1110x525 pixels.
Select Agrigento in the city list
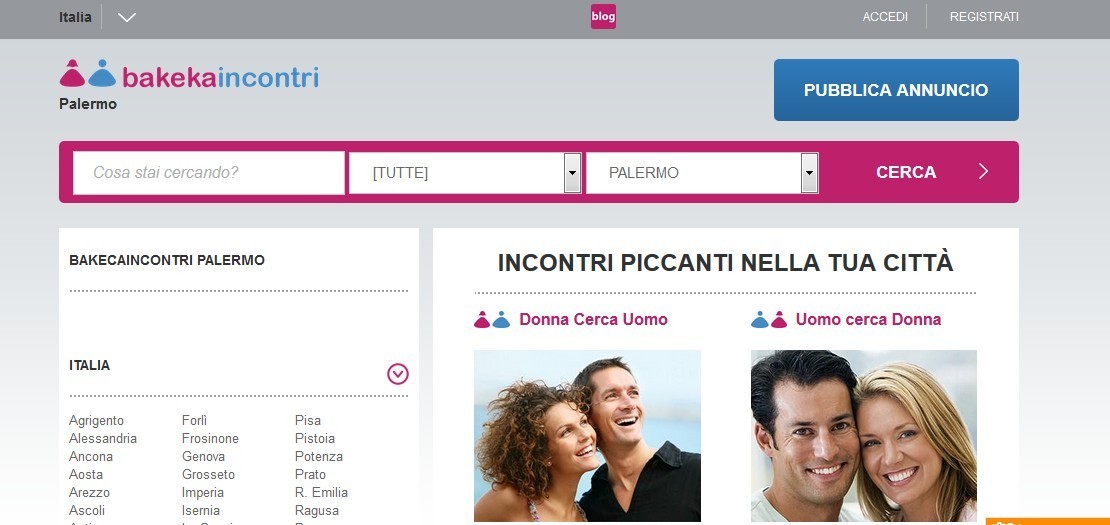[96, 420]
